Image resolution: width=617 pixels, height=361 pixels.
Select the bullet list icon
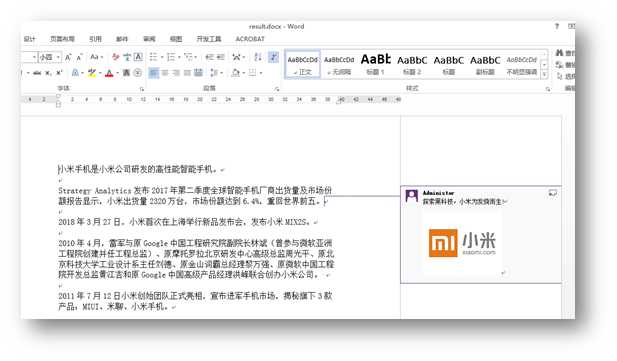(x=153, y=57)
